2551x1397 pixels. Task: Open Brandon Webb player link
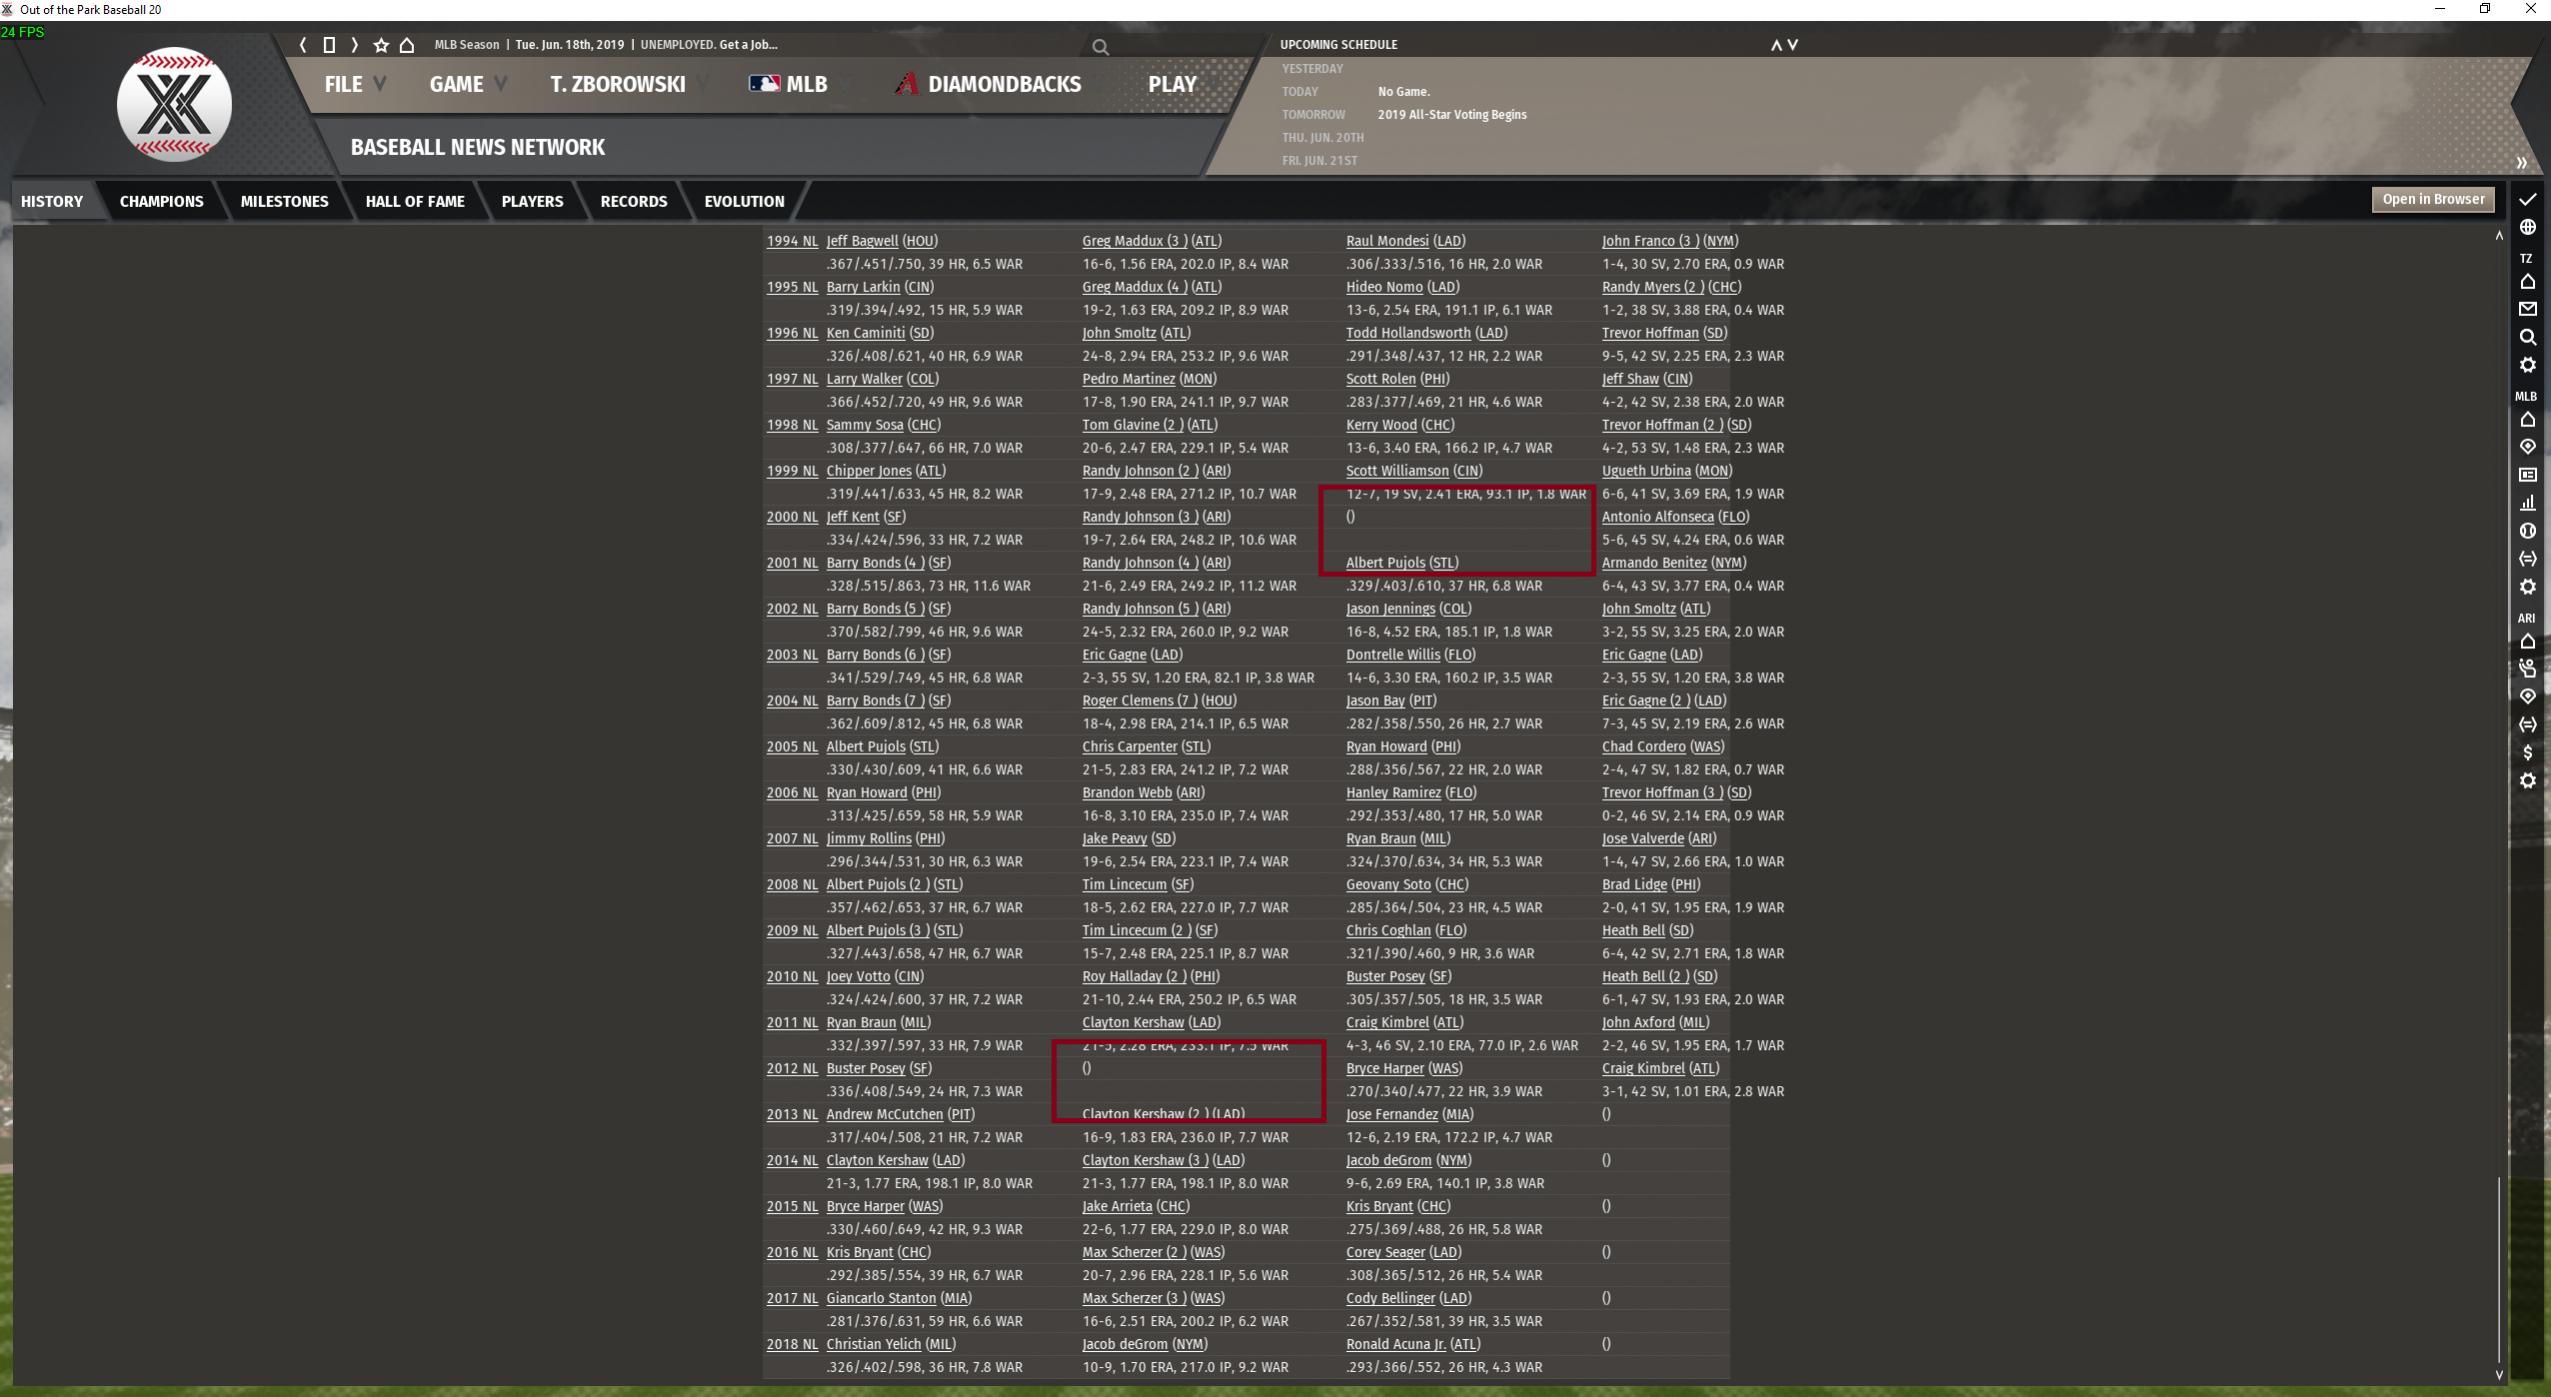tap(1127, 793)
